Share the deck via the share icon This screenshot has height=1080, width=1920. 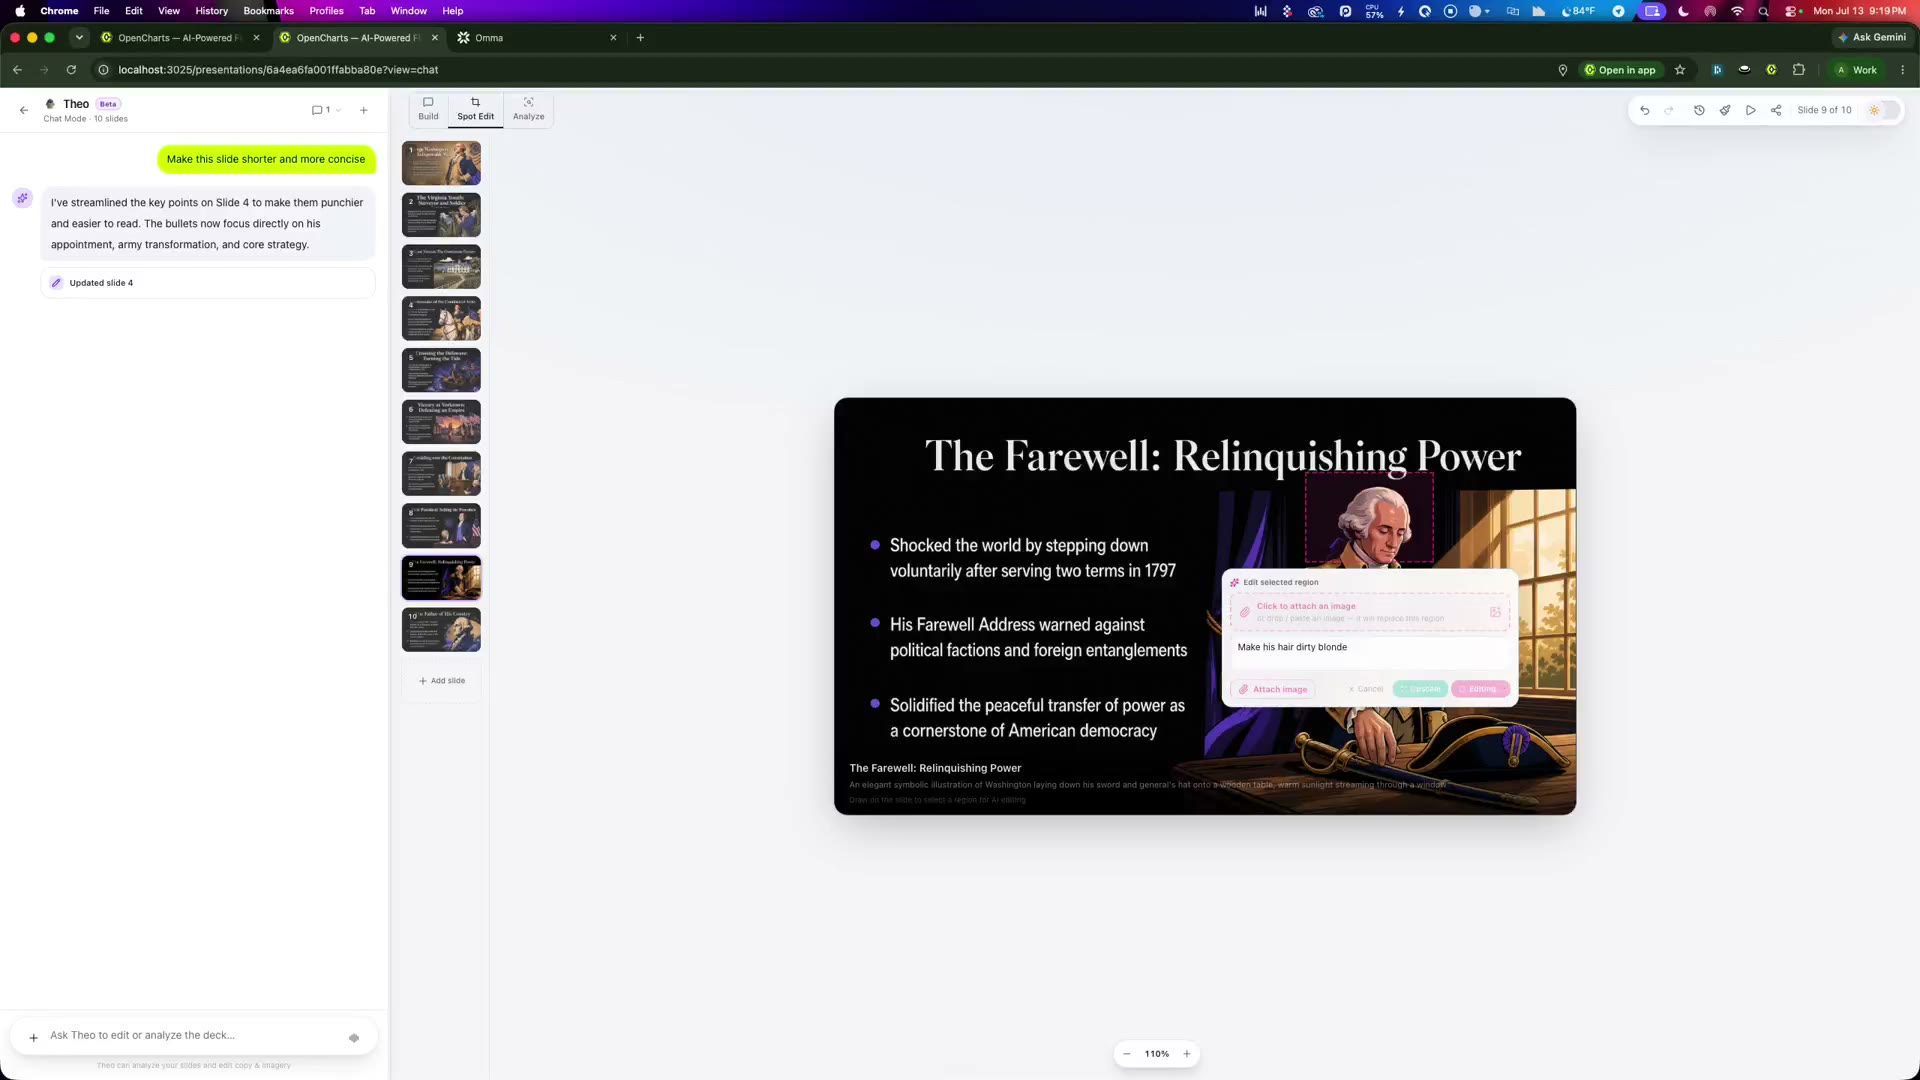click(1776, 110)
